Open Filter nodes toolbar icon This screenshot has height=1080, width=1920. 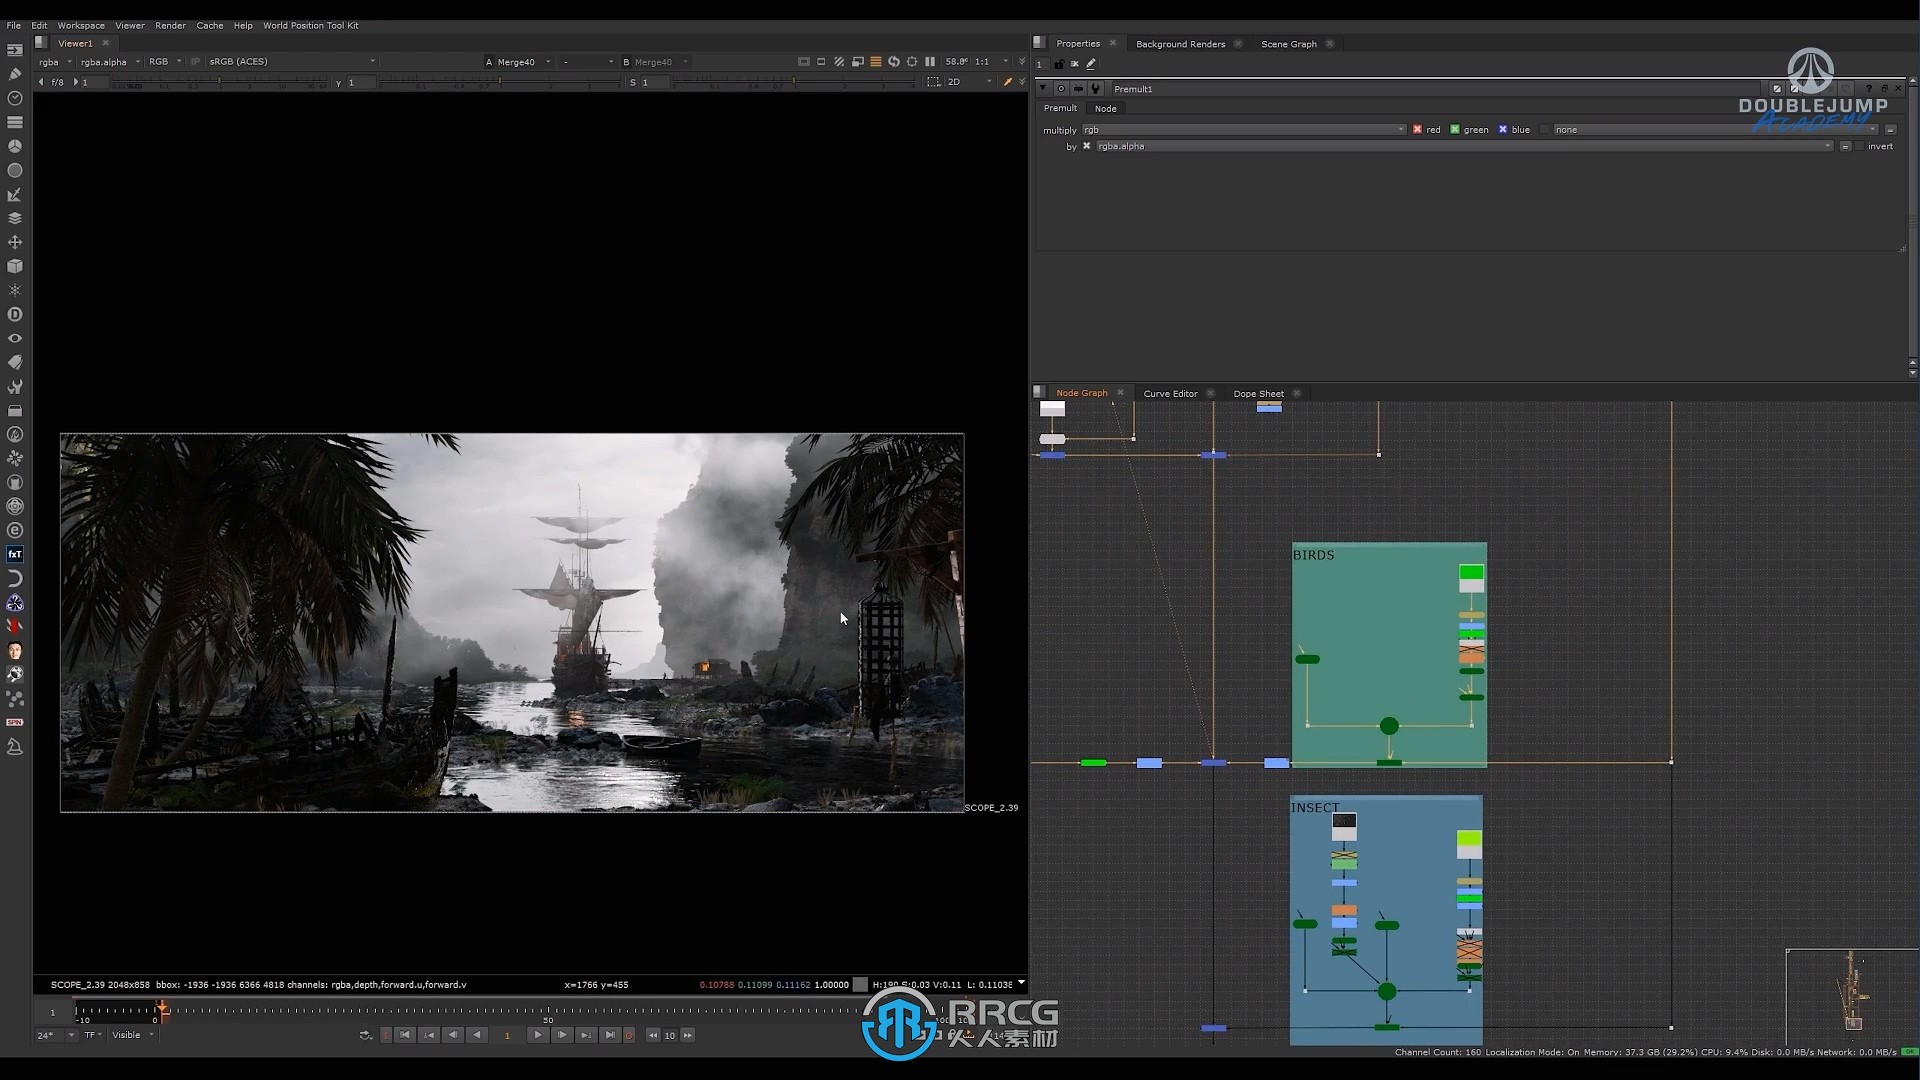pos(15,170)
